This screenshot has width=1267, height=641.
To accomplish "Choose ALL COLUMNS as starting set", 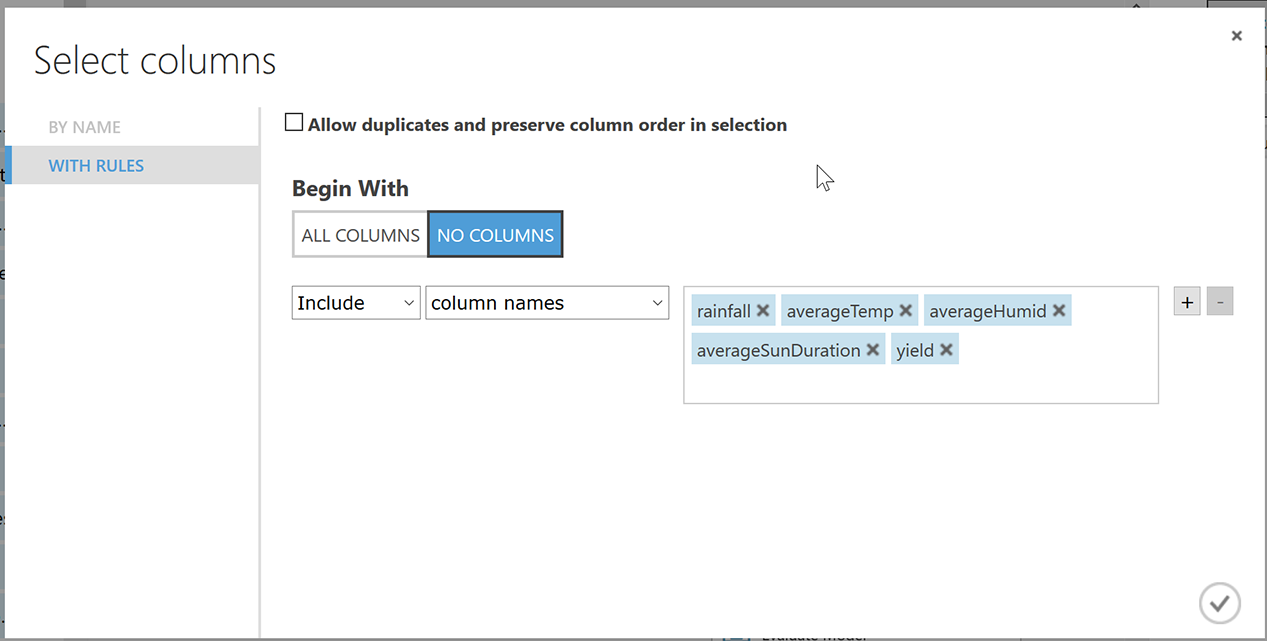I will [360, 235].
